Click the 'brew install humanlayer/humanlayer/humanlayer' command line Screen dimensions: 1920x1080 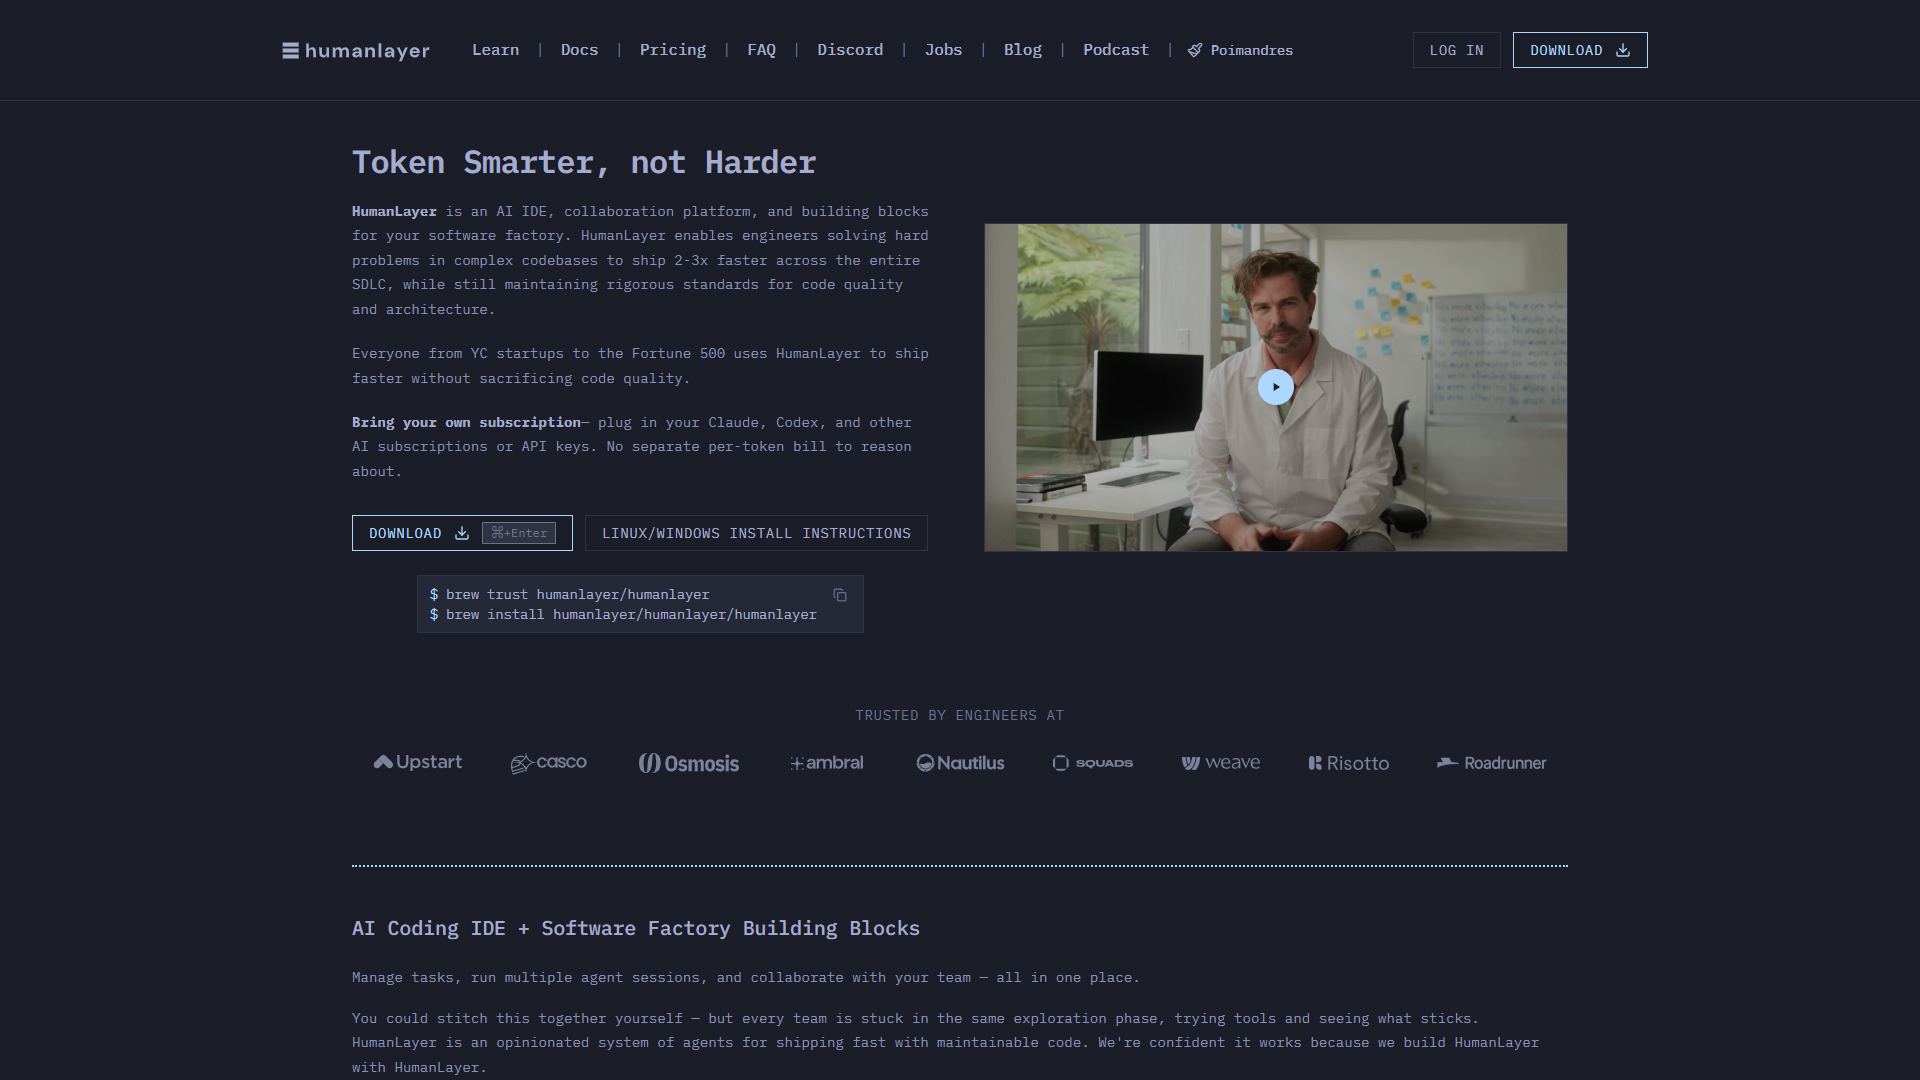pyautogui.click(x=623, y=614)
